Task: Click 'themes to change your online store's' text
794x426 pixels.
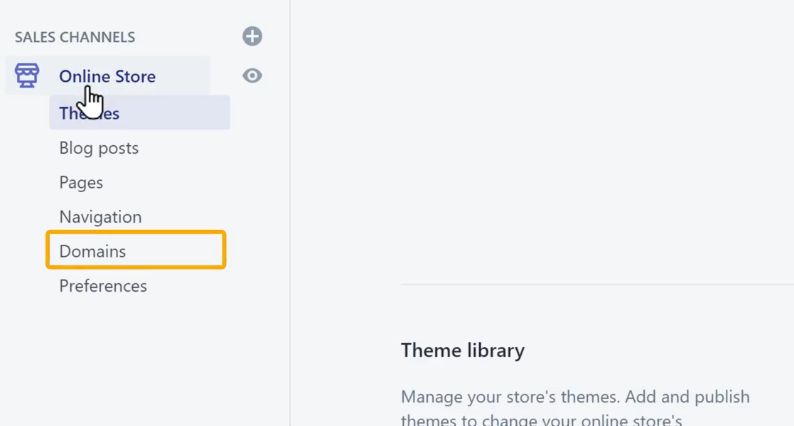Action: pos(541,420)
